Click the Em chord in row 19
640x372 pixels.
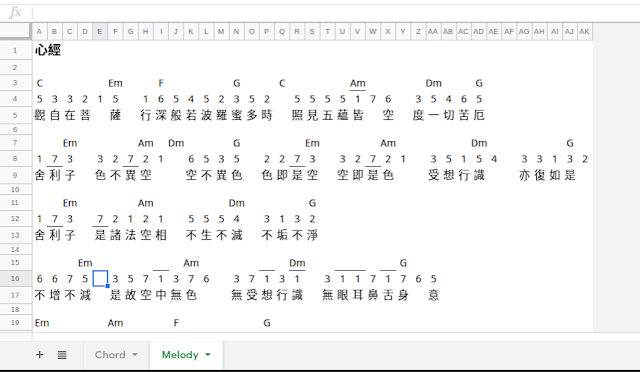(x=42, y=323)
